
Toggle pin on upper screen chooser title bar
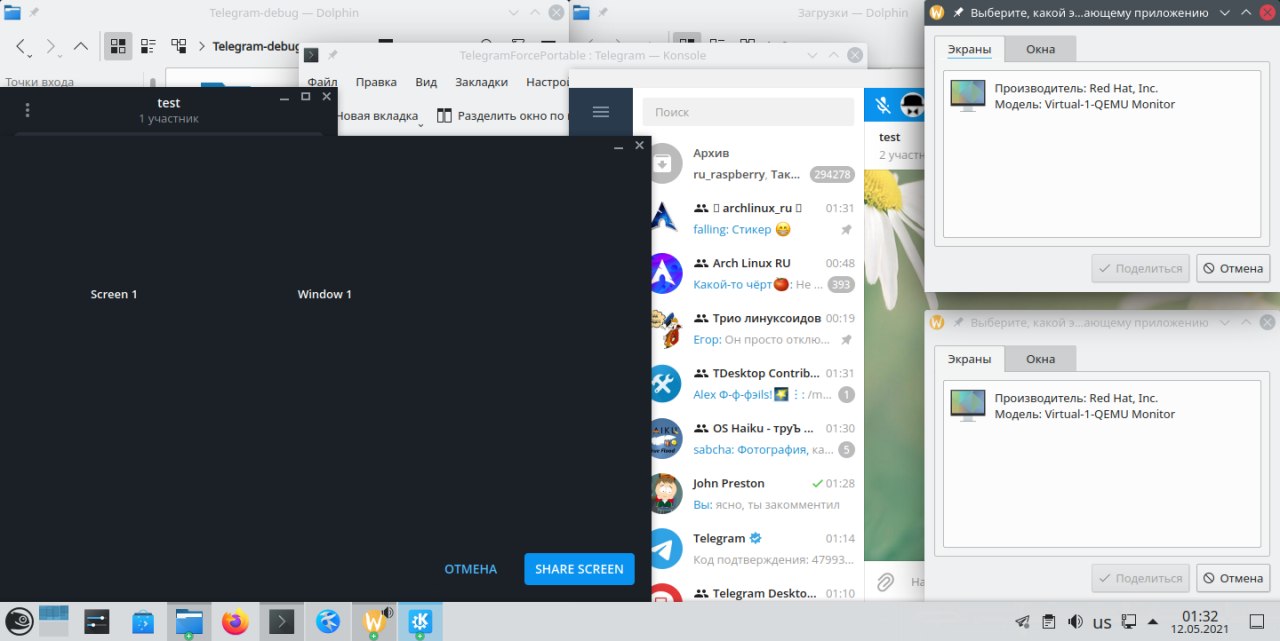coord(958,13)
